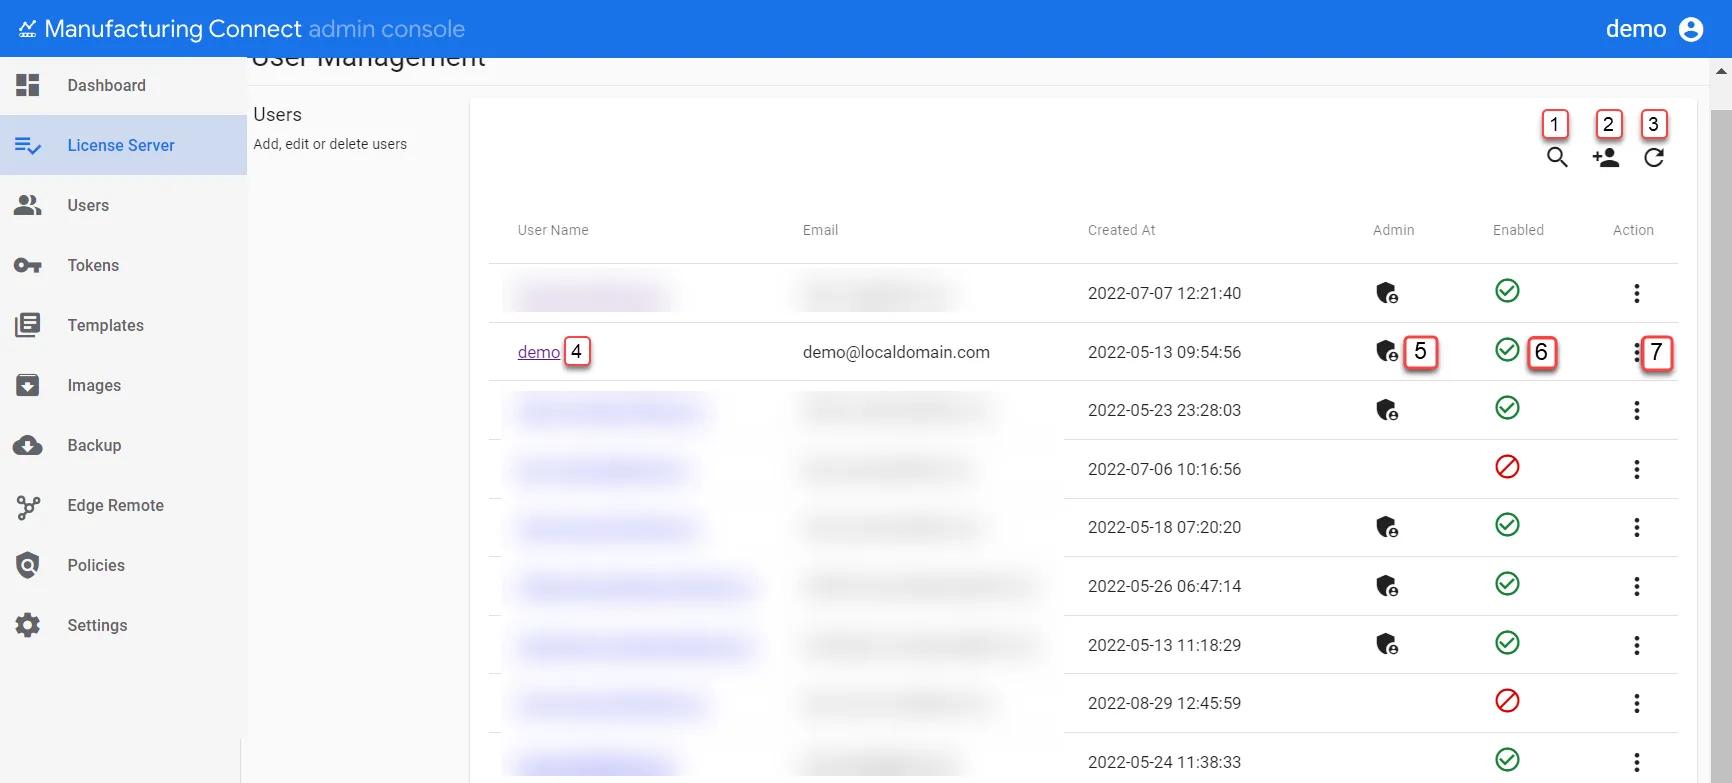This screenshot has height=783, width=1732.
Task: Click the admin shield icon in demo row
Action: pos(1387,351)
